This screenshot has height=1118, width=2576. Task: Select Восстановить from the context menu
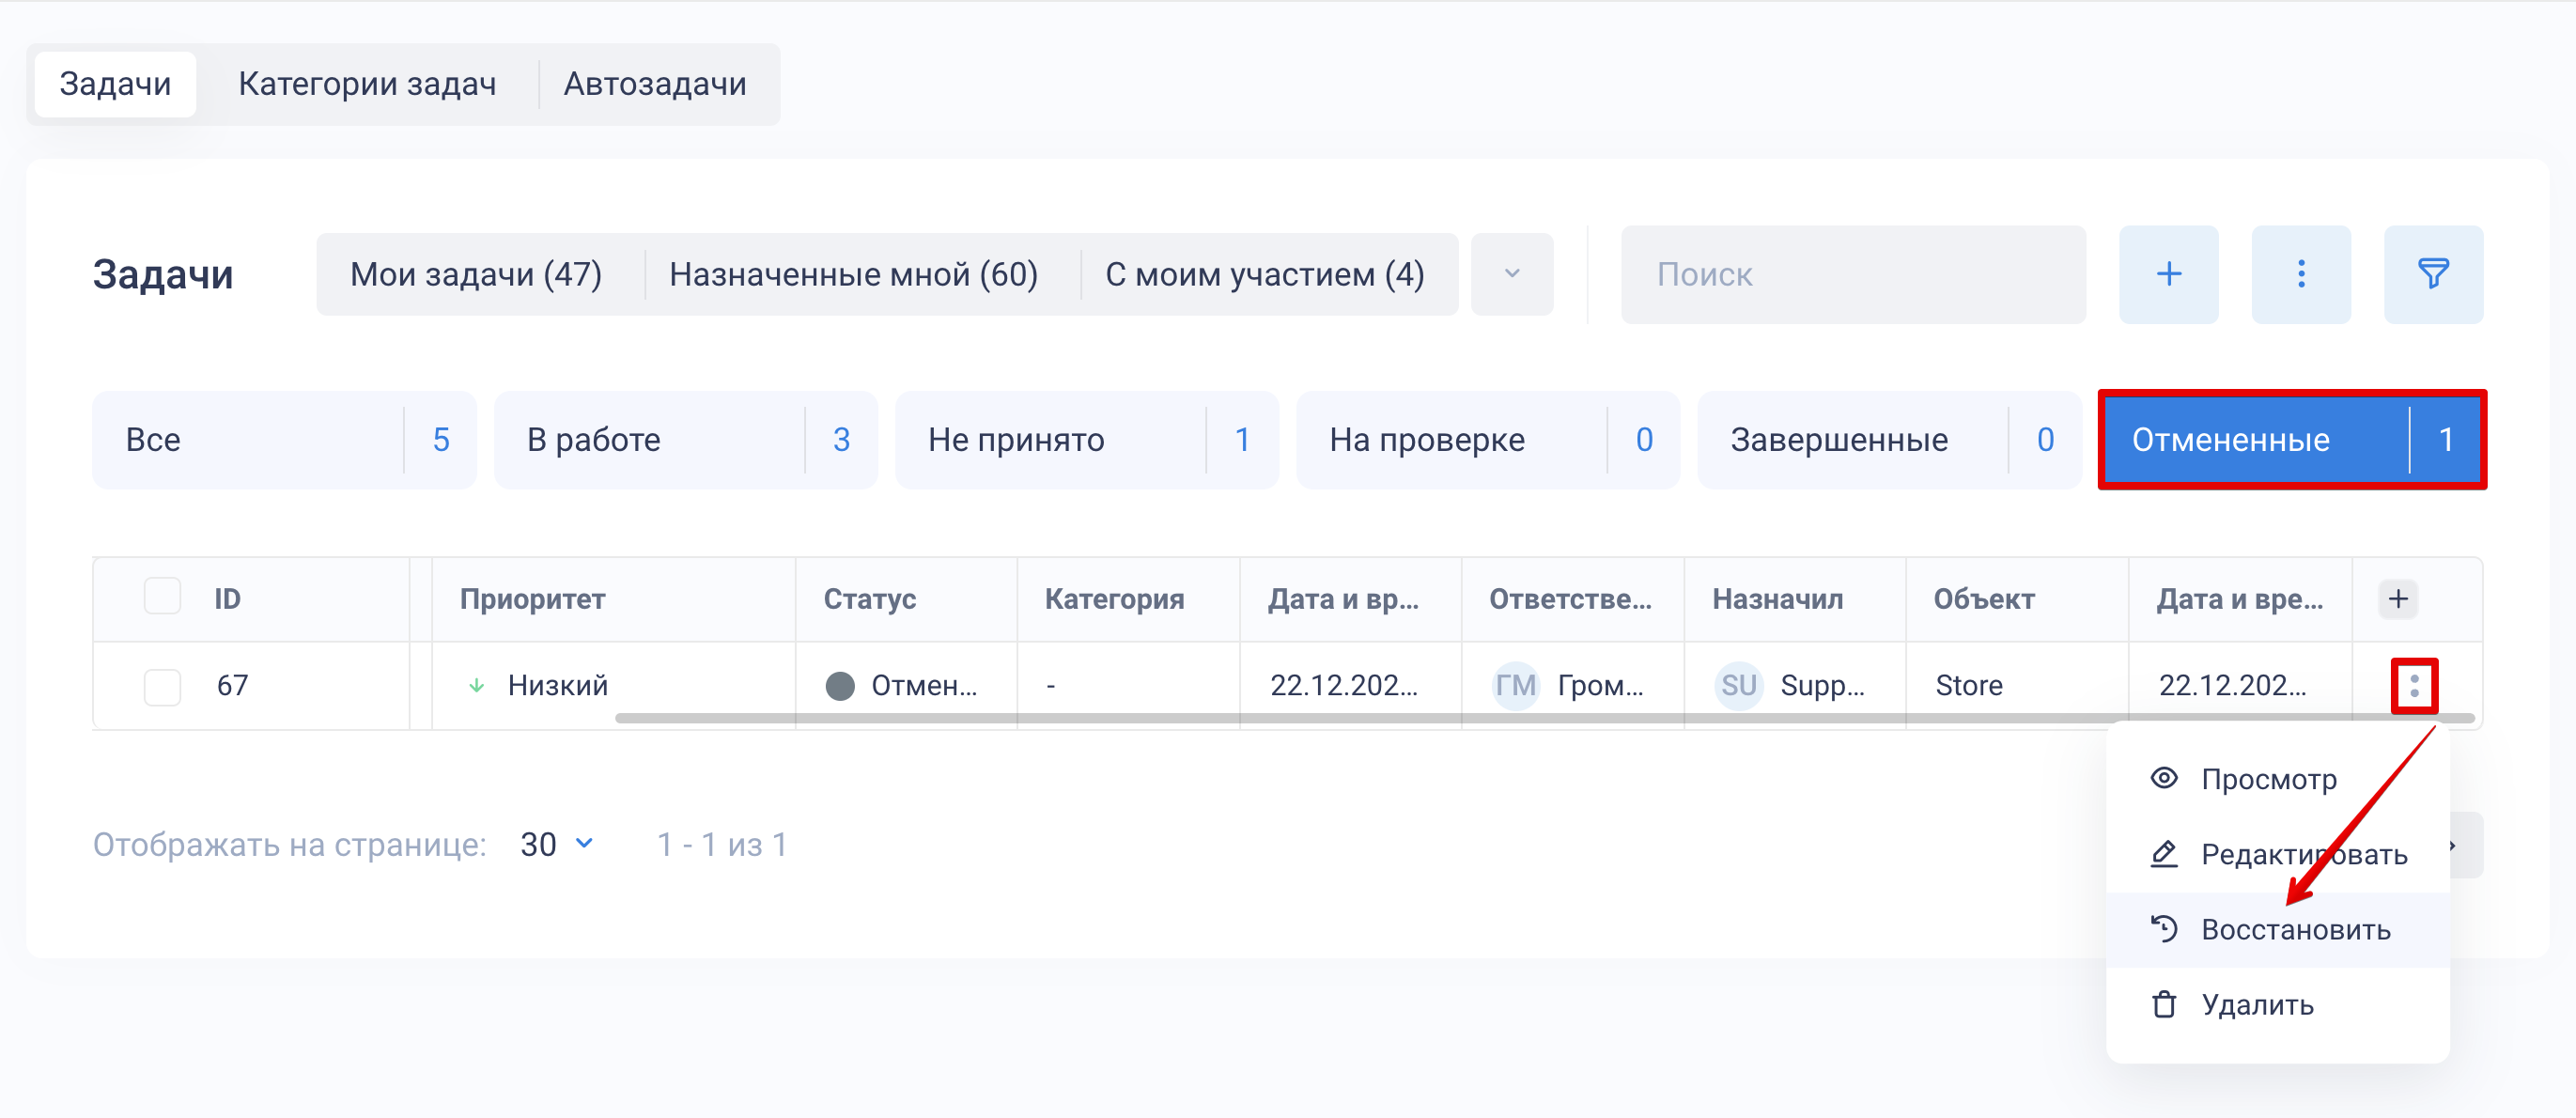point(2295,930)
